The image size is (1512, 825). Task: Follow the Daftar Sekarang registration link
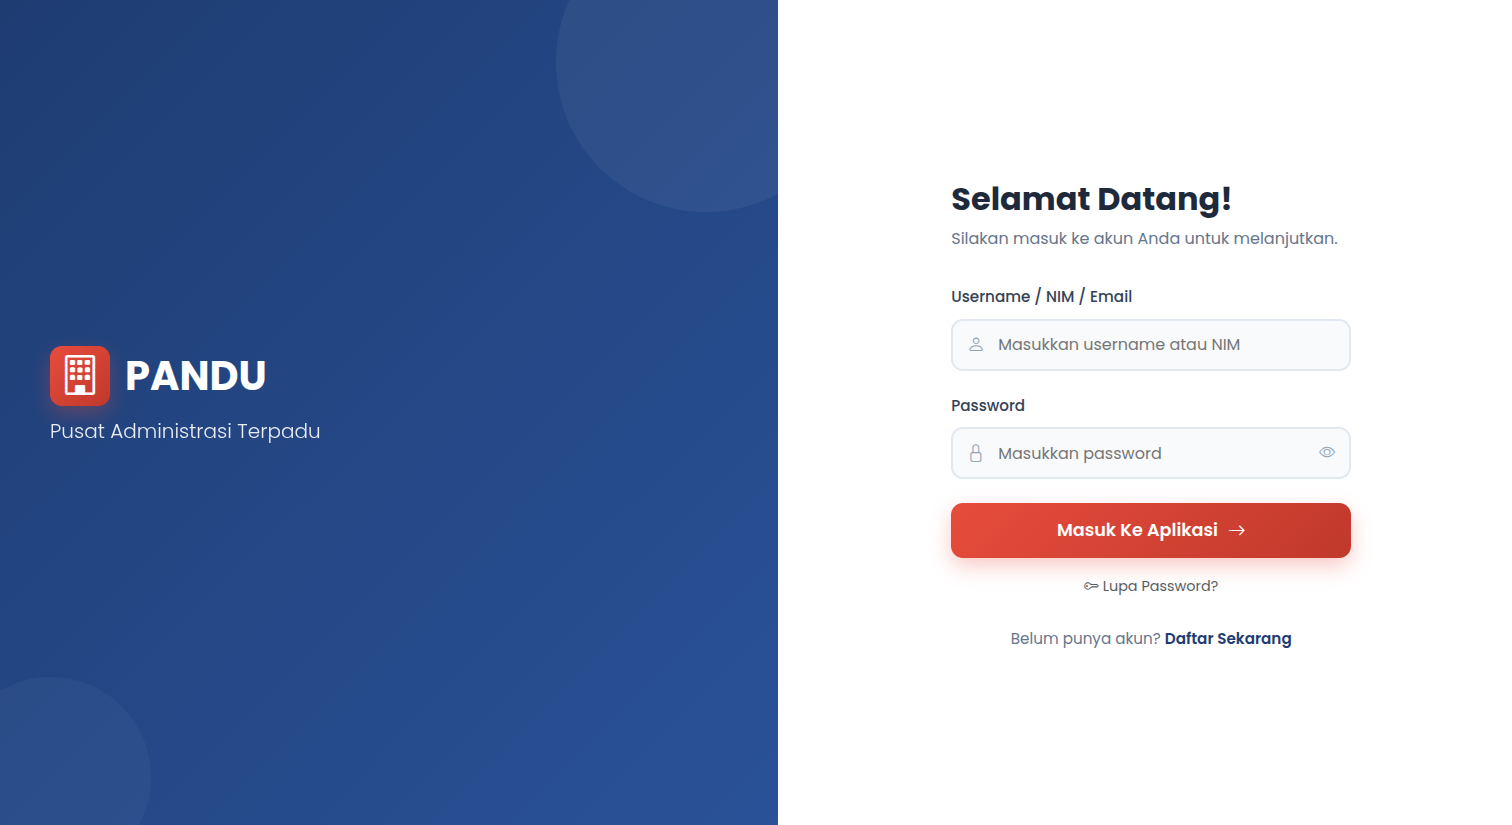(1228, 639)
